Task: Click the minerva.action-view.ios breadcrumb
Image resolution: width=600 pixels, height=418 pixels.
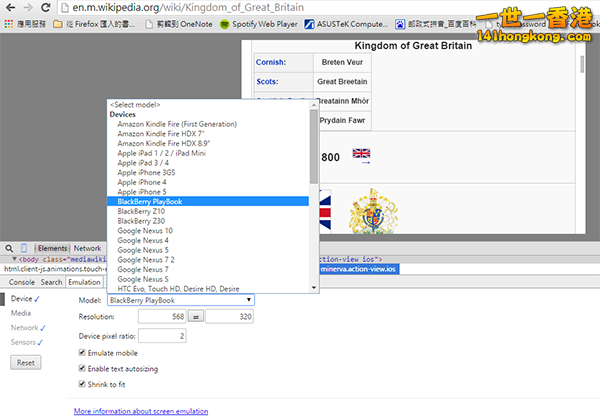Action: pyautogui.click(x=359, y=269)
